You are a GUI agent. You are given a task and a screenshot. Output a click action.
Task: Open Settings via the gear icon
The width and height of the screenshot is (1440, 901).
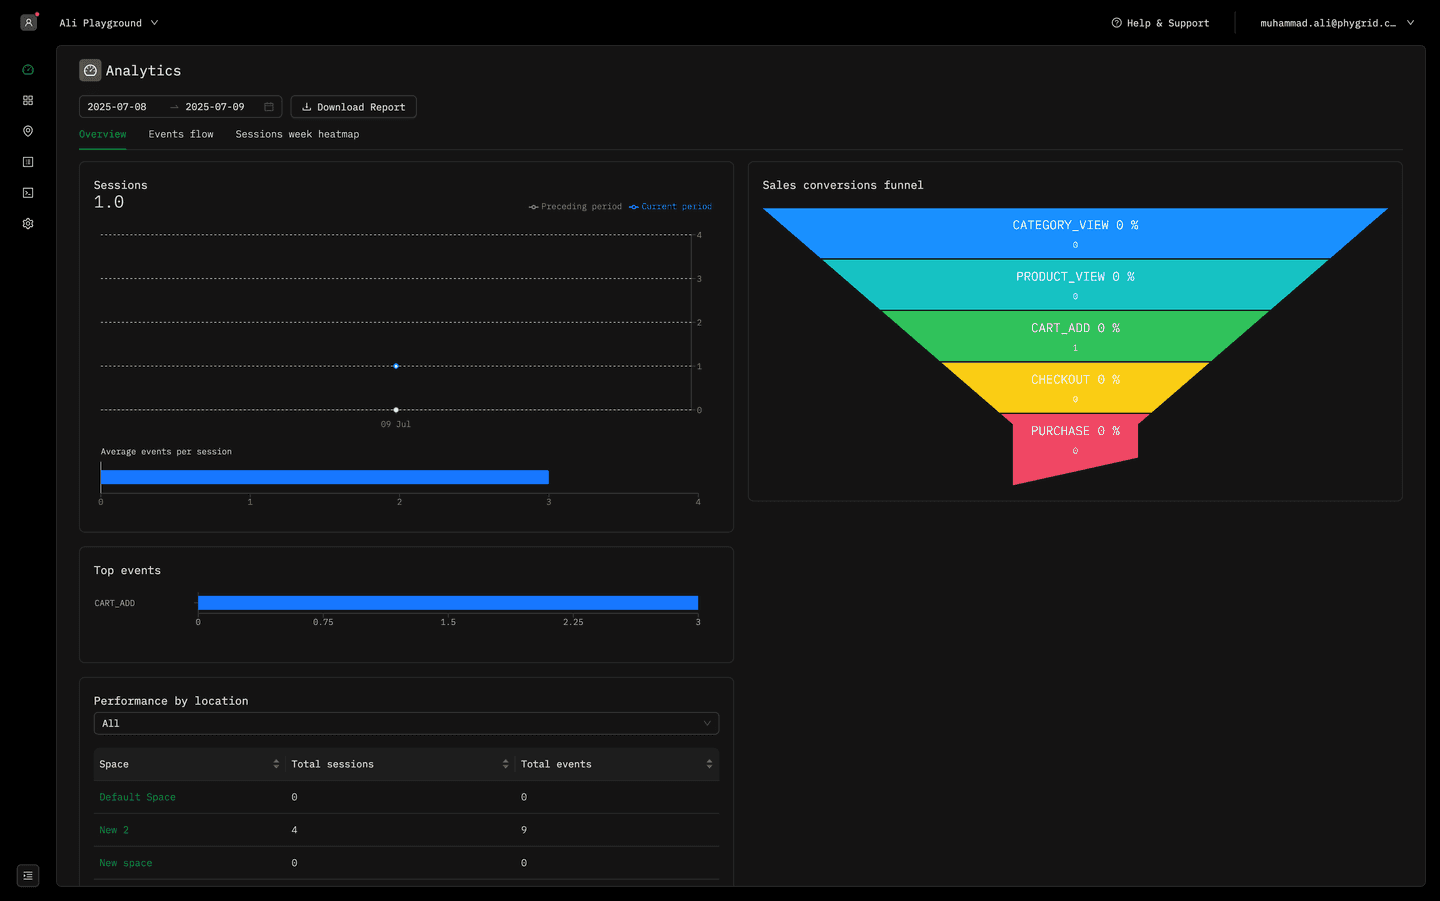[x=27, y=223]
